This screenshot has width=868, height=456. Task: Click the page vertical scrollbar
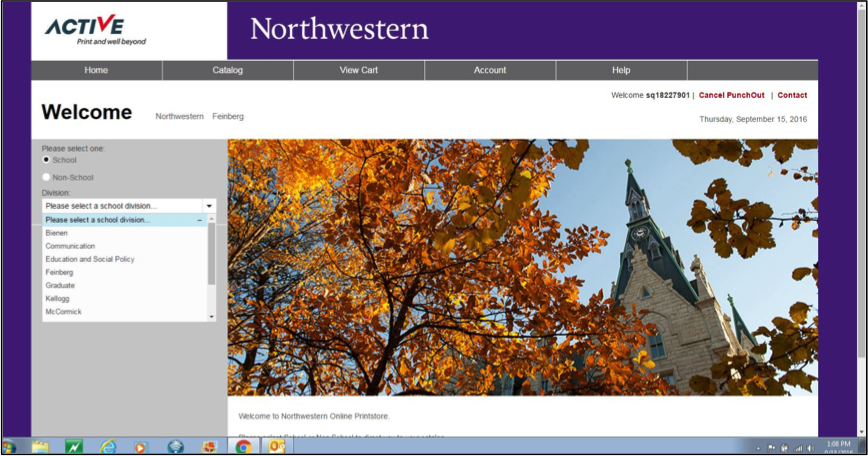point(861,183)
